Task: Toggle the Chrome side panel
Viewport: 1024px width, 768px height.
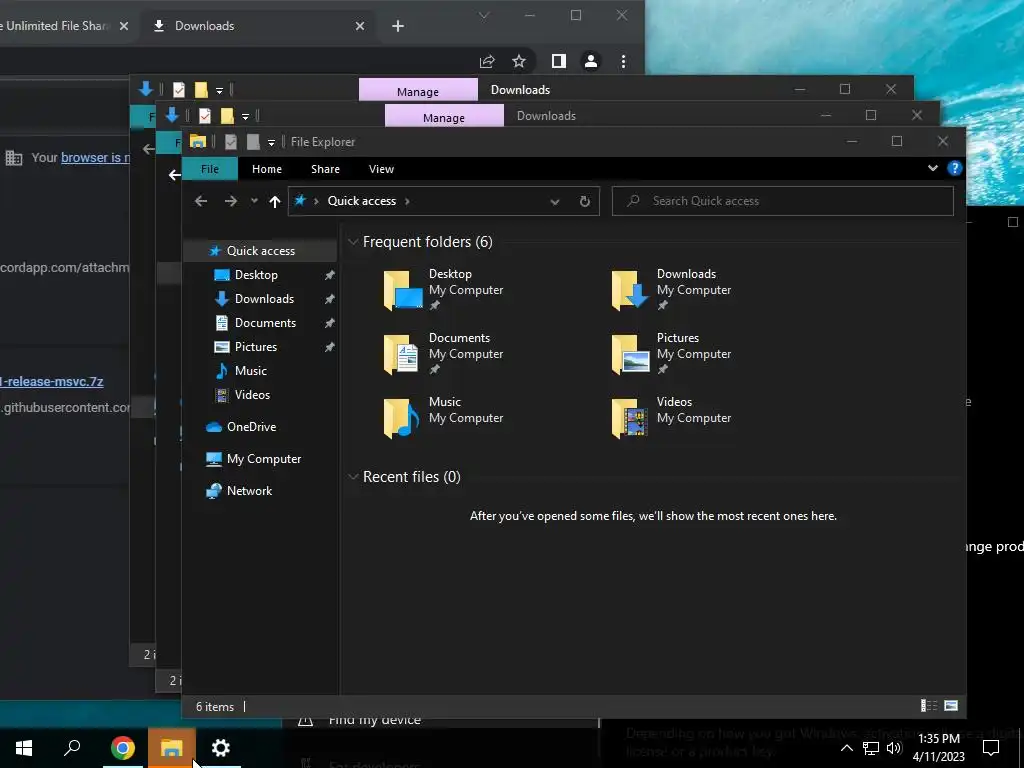Action: click(x=558, y=61)
